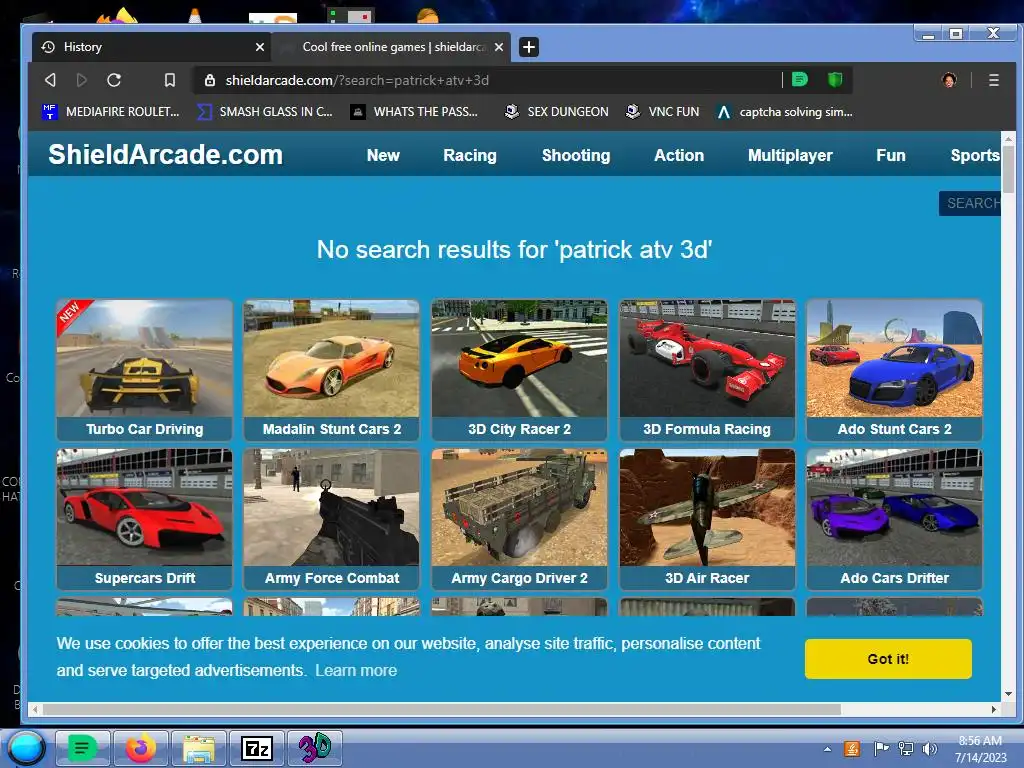Image resolution: width=1024 pixels, height=768 pixels.
Task: Open the Racing games category
Action: [x=470, y=155]
